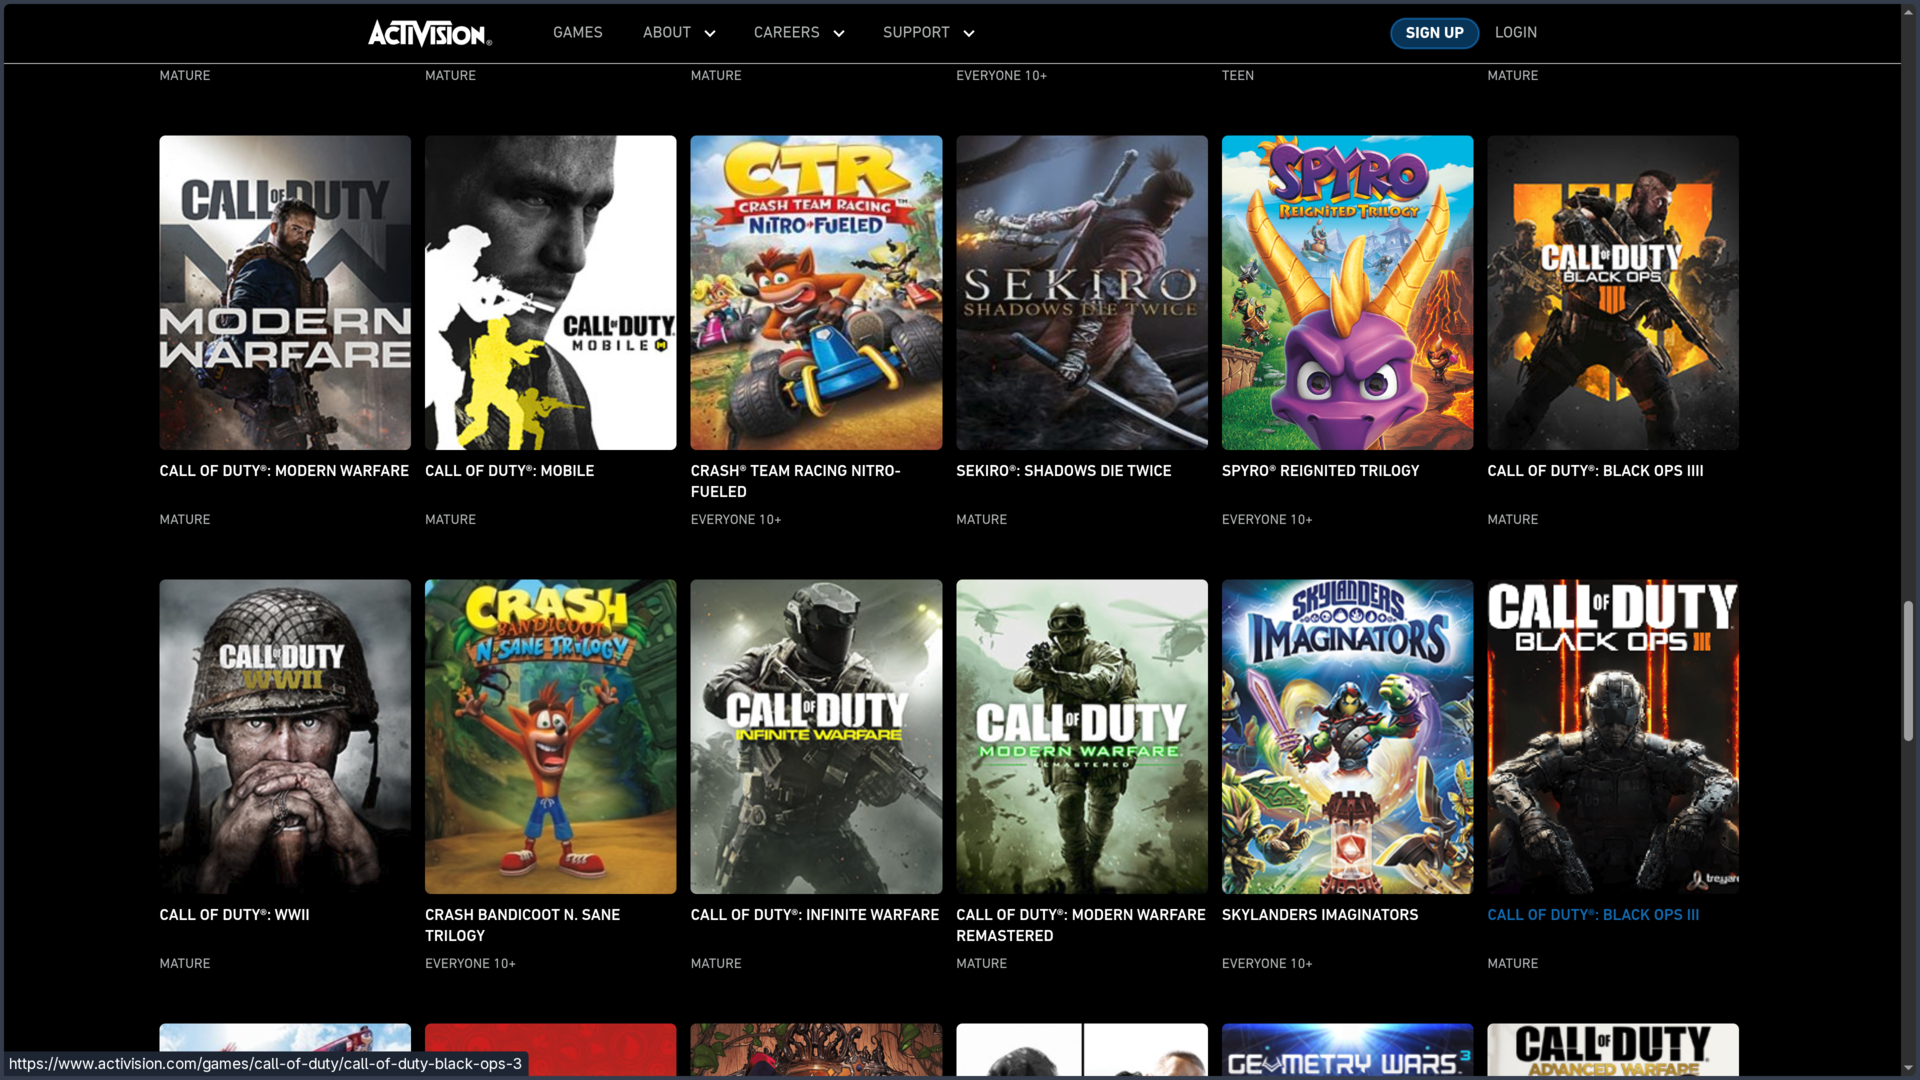Click 'Call of Duty: Modern Warfare' title link
1920x1080 pixels.
point(284,471)
